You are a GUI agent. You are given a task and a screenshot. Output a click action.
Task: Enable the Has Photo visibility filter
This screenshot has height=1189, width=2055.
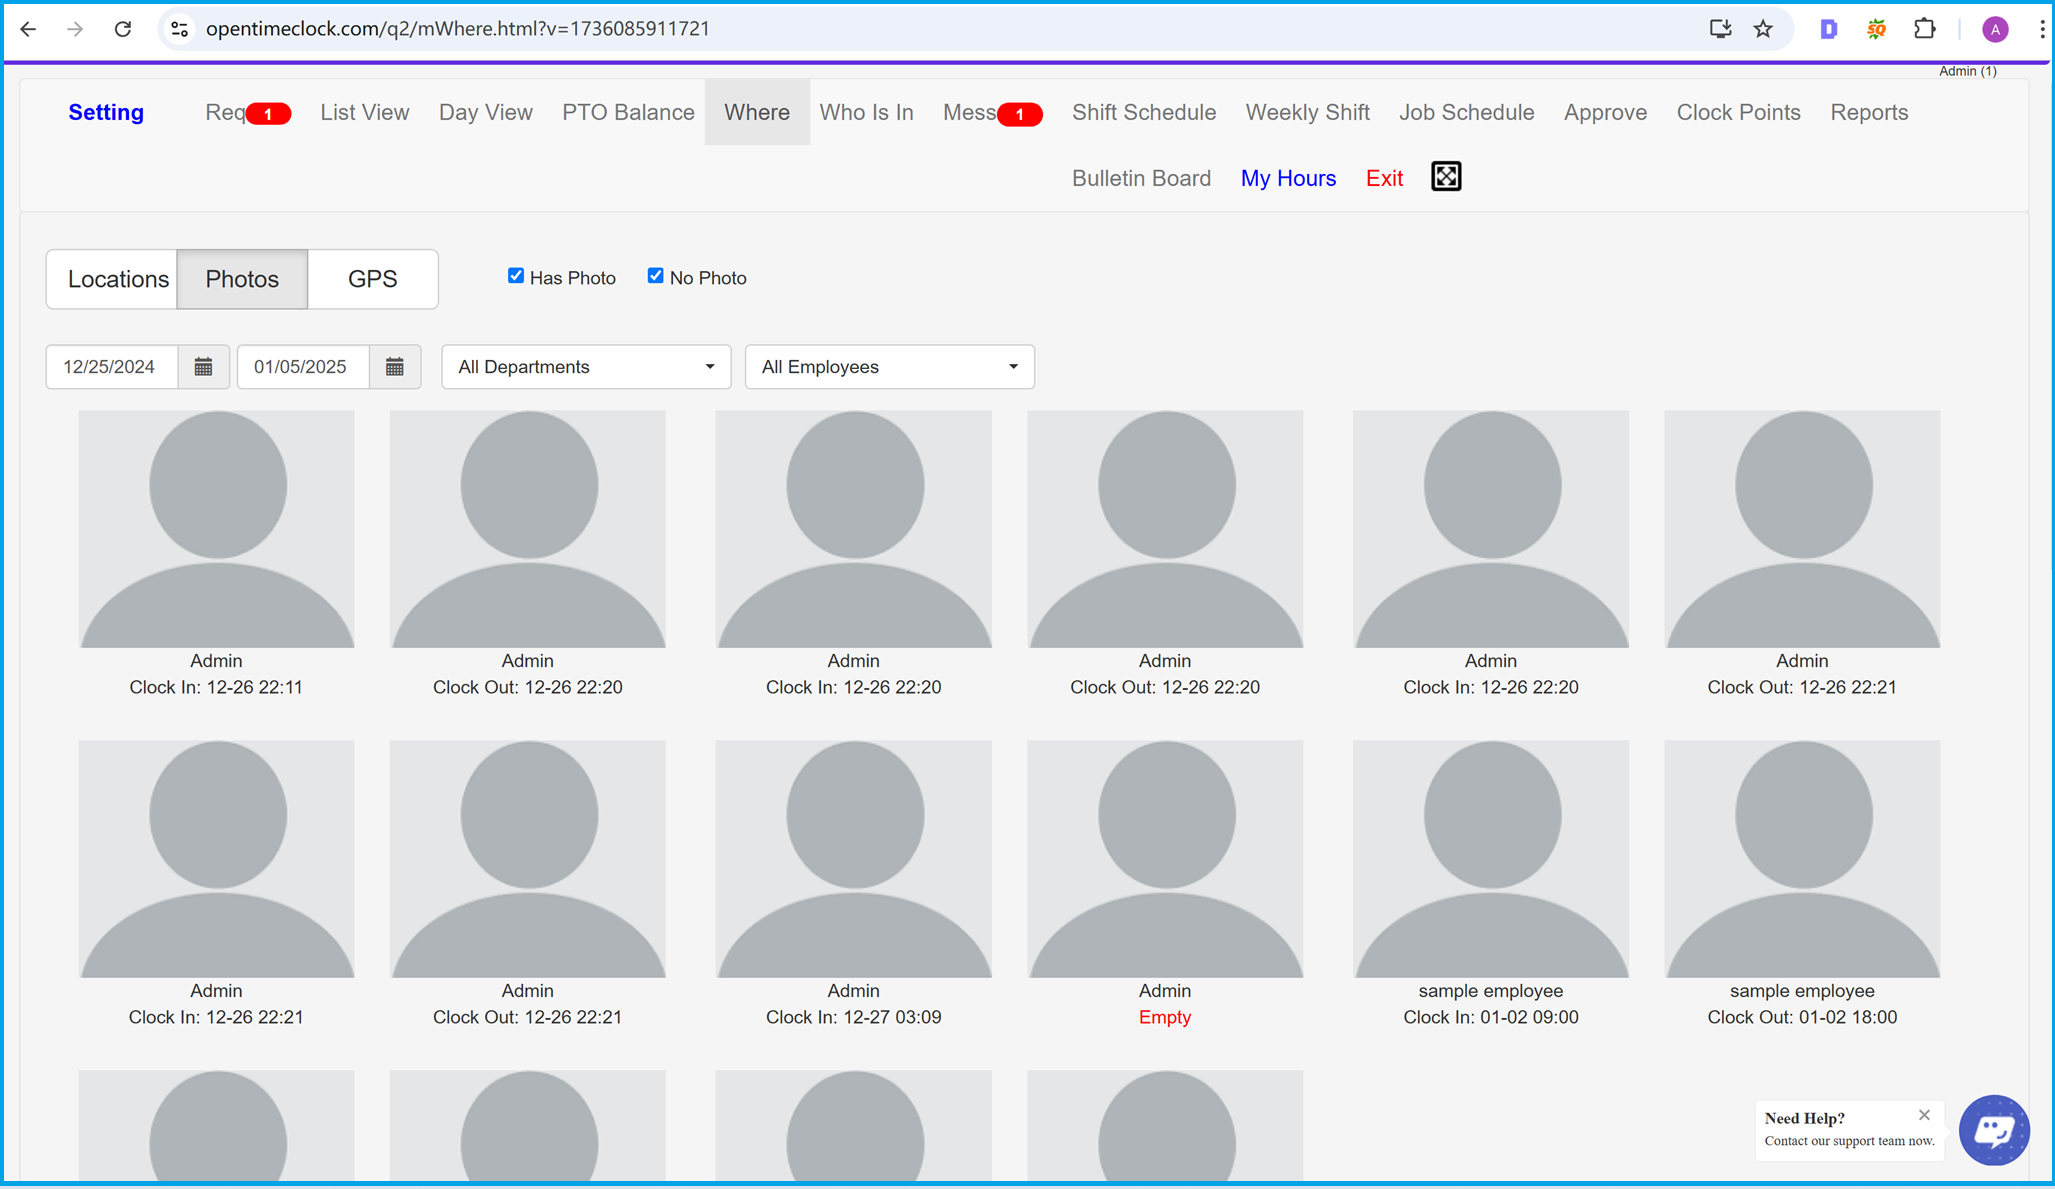pyautogui.click(x=515, y=276)
